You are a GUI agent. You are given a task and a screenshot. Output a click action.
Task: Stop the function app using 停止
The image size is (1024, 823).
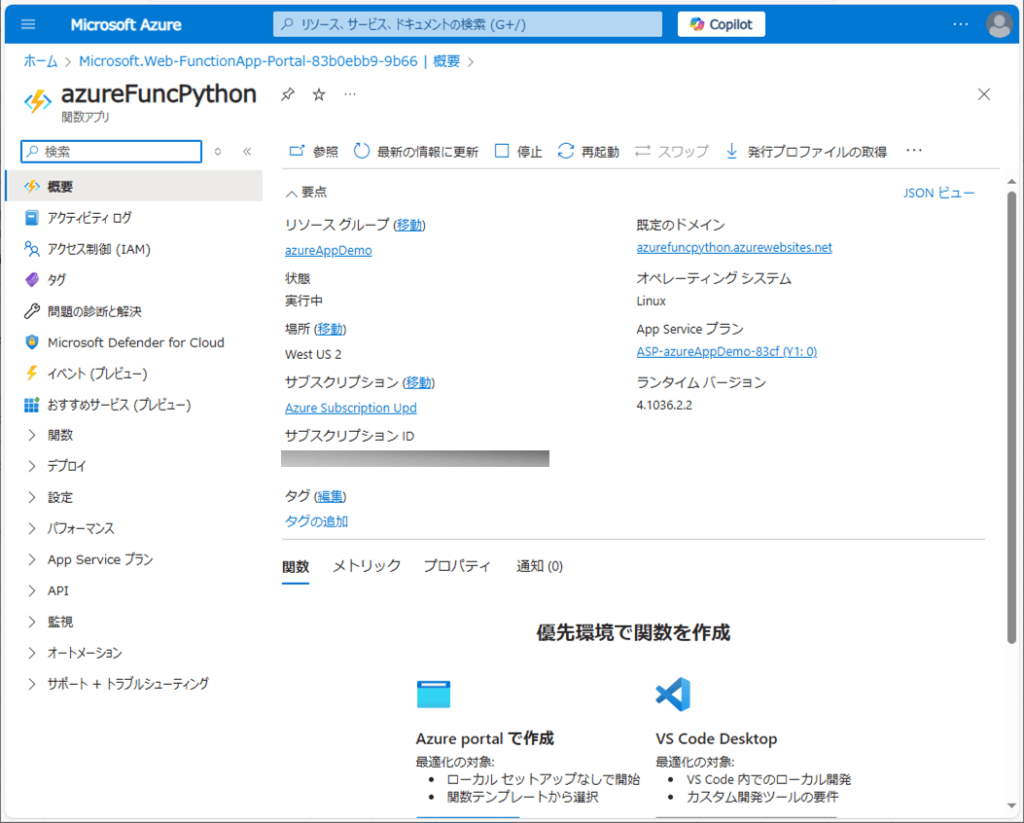point(516,151)
